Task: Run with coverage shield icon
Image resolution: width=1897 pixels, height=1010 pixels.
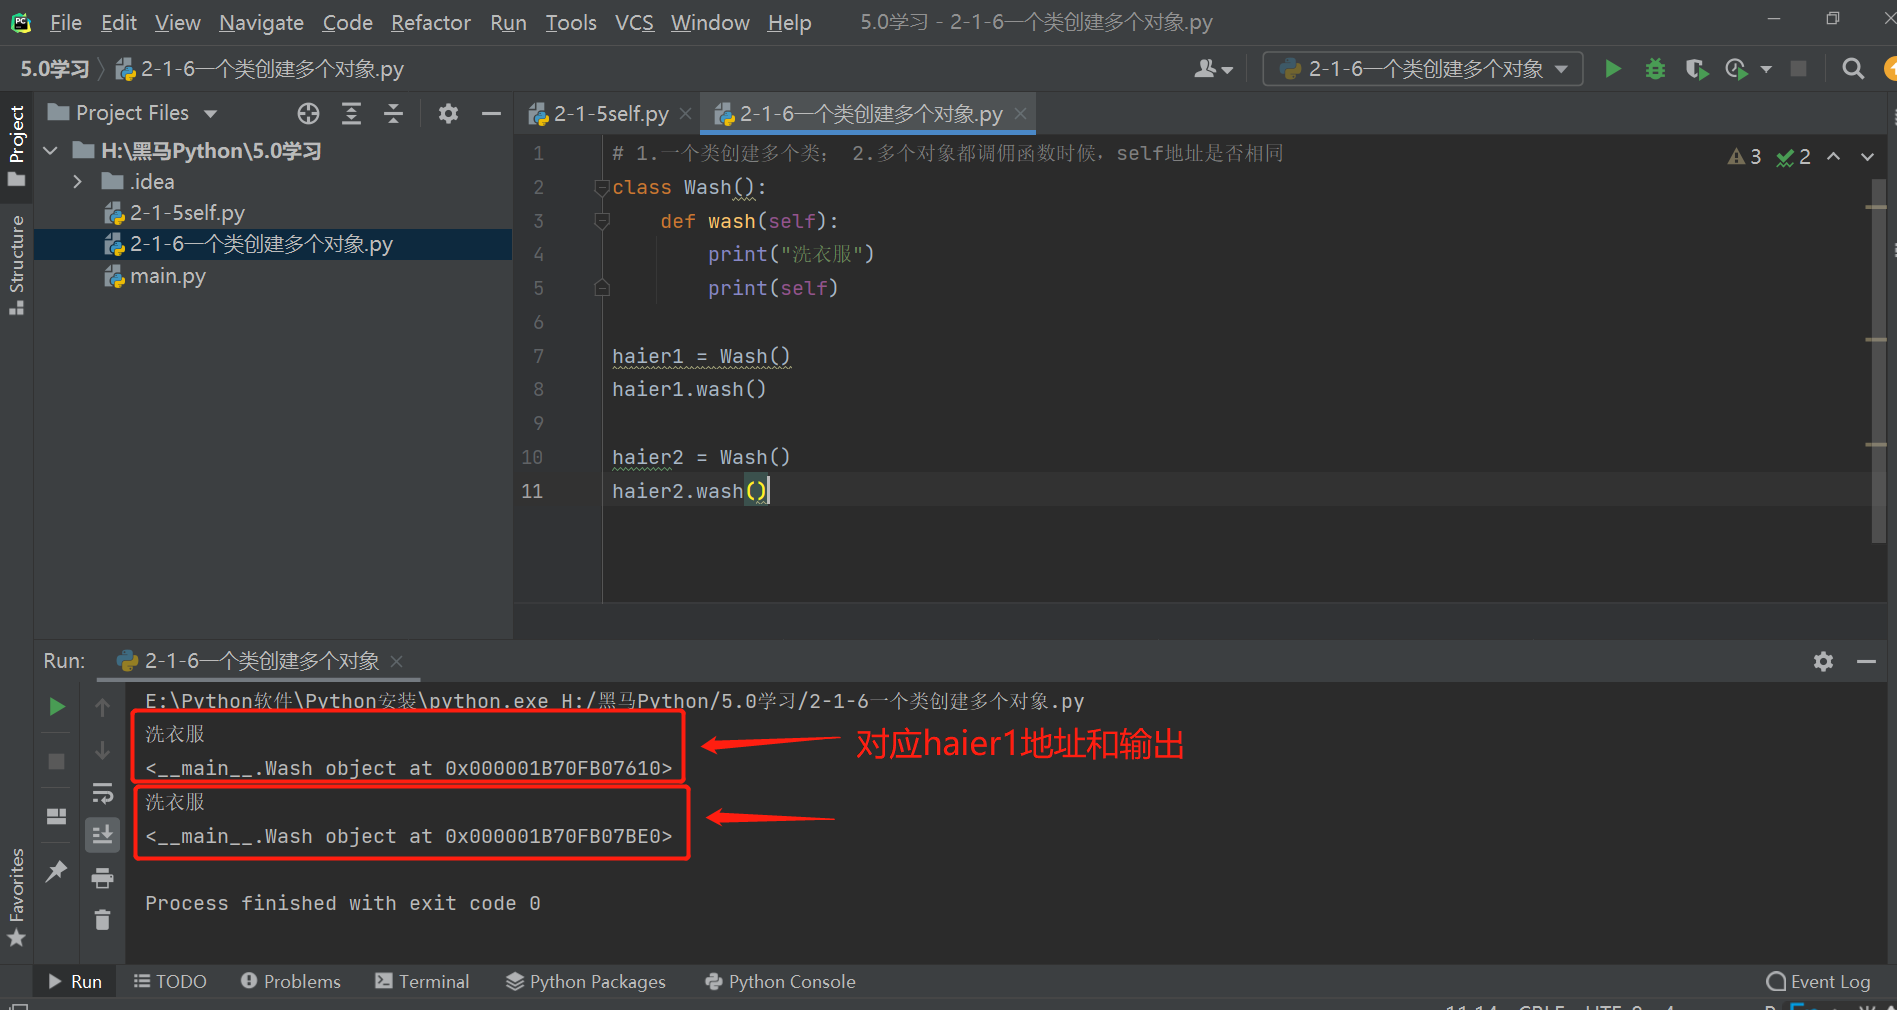Action: 1696,69
